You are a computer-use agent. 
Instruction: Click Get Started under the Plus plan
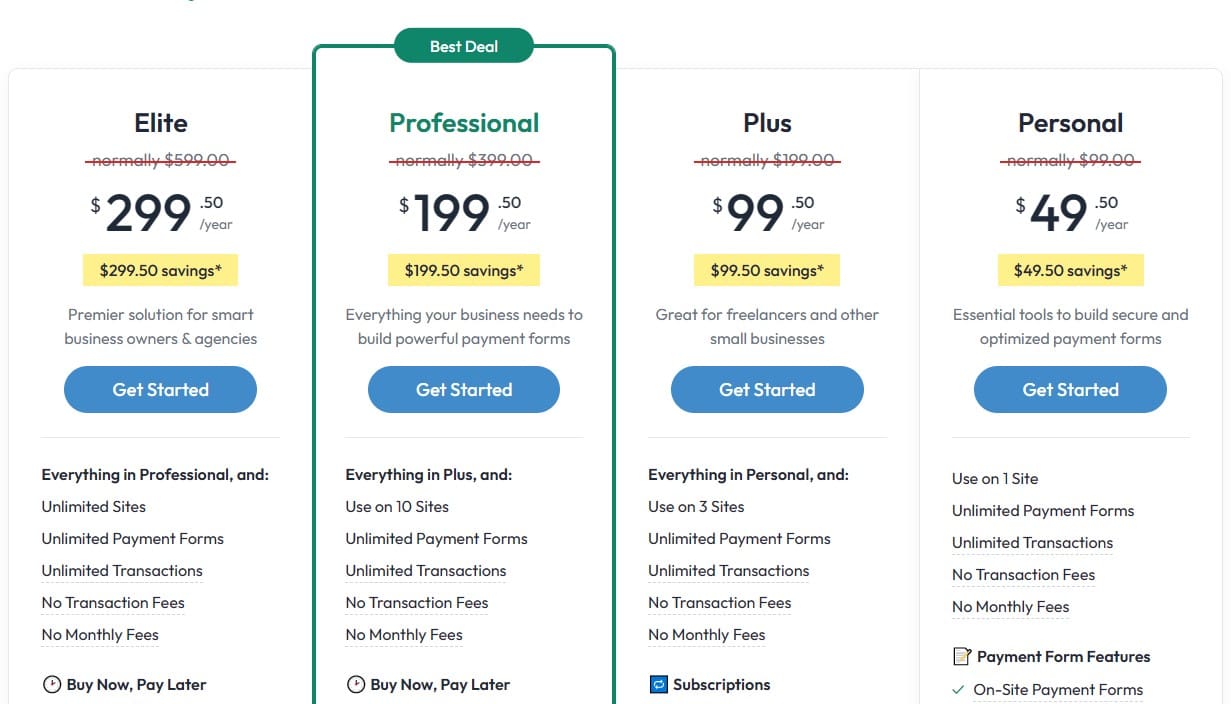(x=766, y=389)
